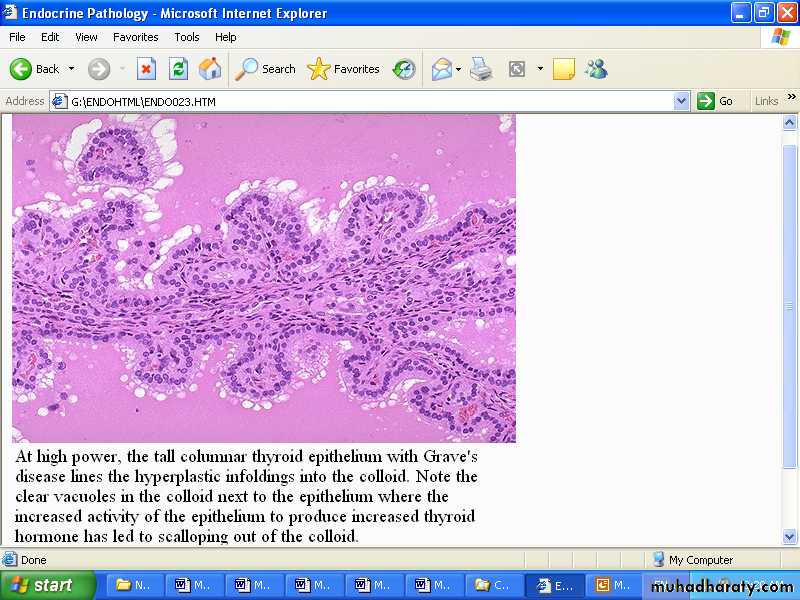Screen dimensions: 800x600
Task: Click the Go button
Action: pyautogui.click(x=716, y=101)
